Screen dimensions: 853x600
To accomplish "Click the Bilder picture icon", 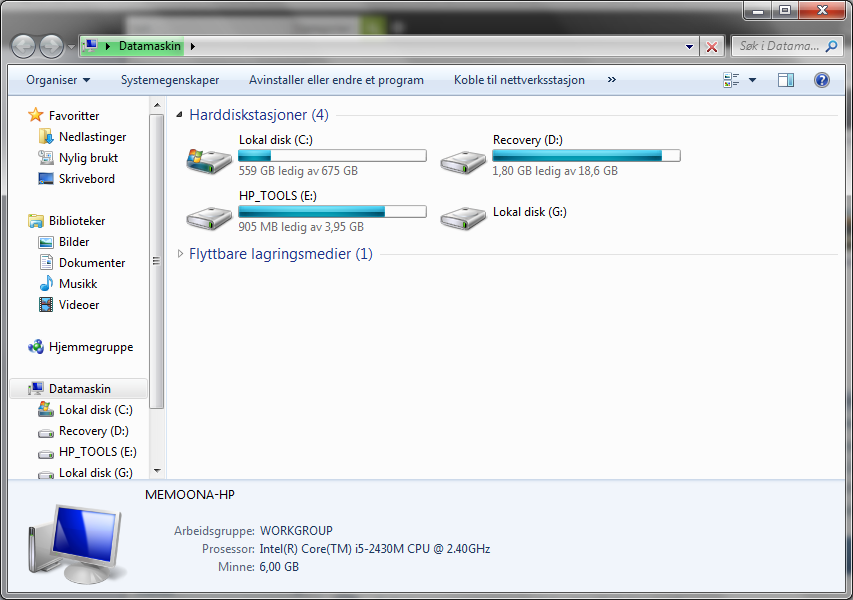I will click(46, 242).
